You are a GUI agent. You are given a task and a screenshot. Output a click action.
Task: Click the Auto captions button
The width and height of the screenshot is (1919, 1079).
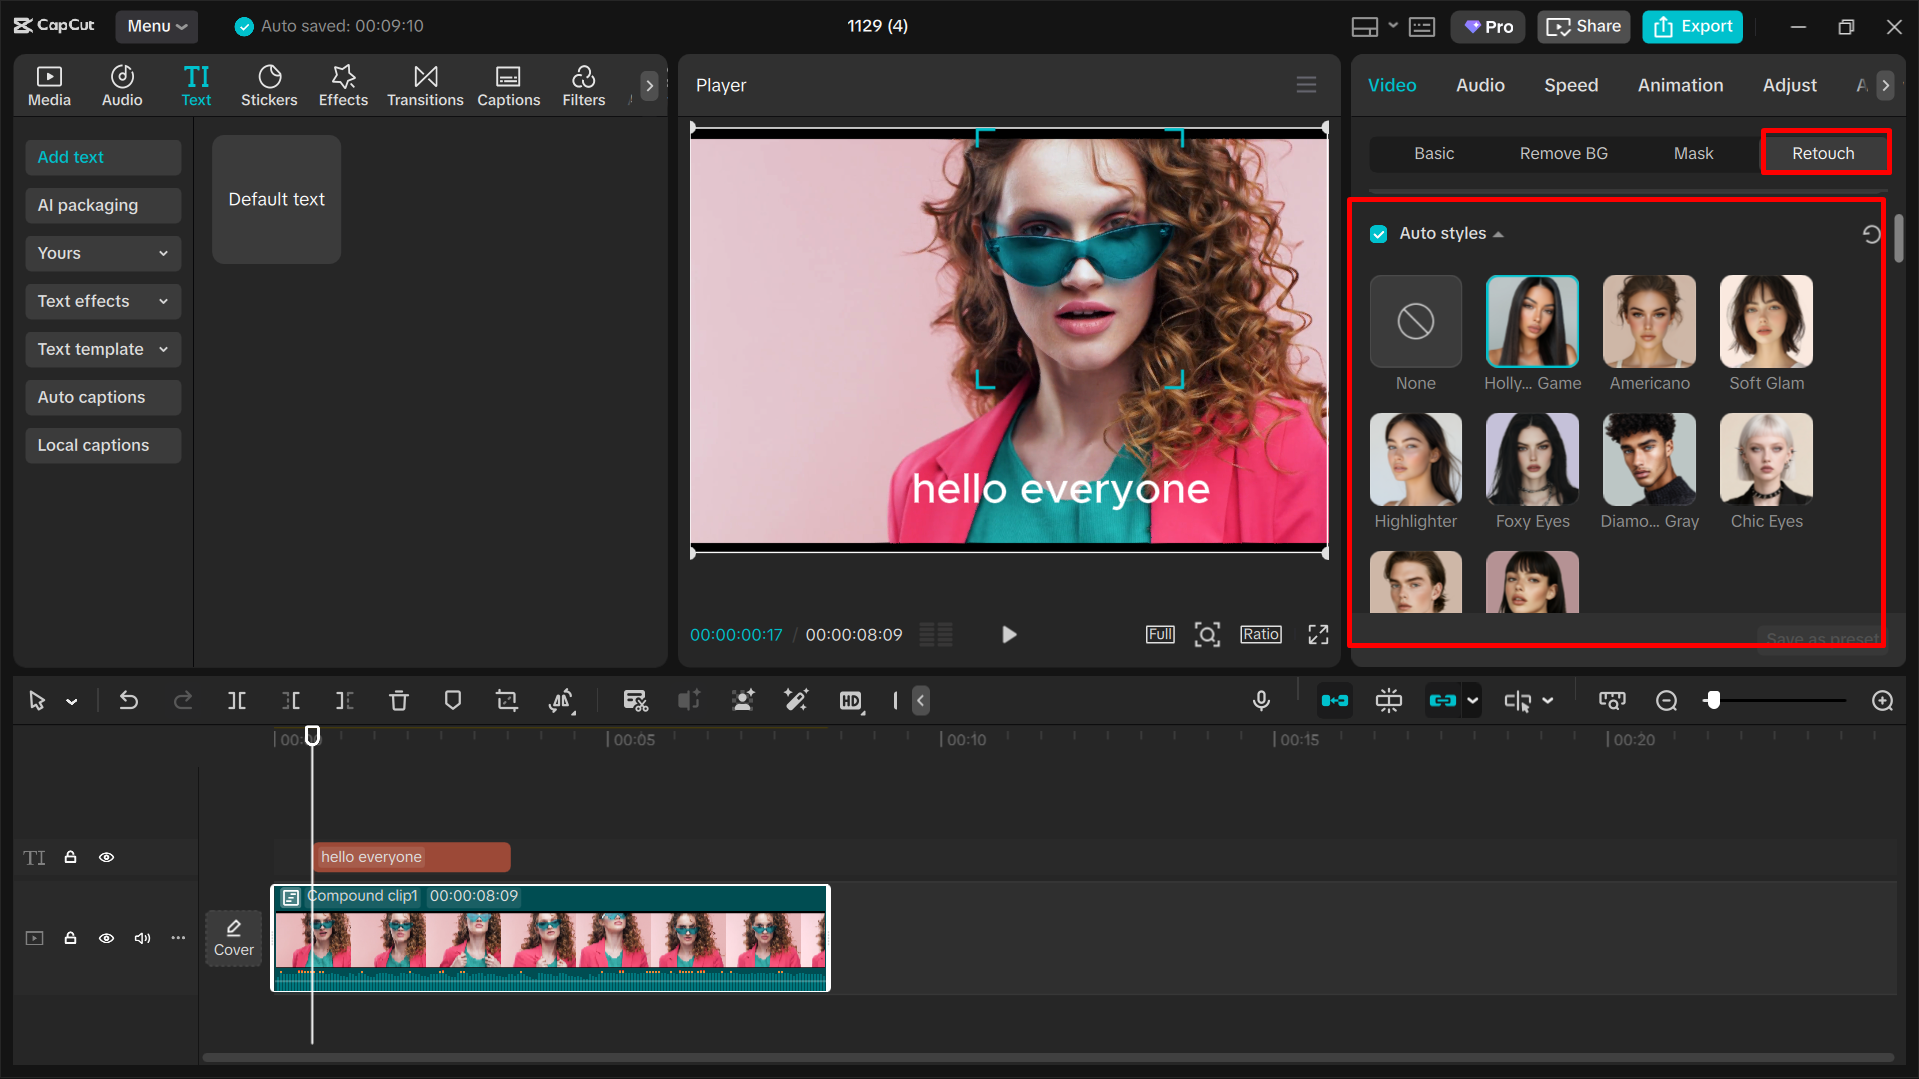(x=103, y=397)
